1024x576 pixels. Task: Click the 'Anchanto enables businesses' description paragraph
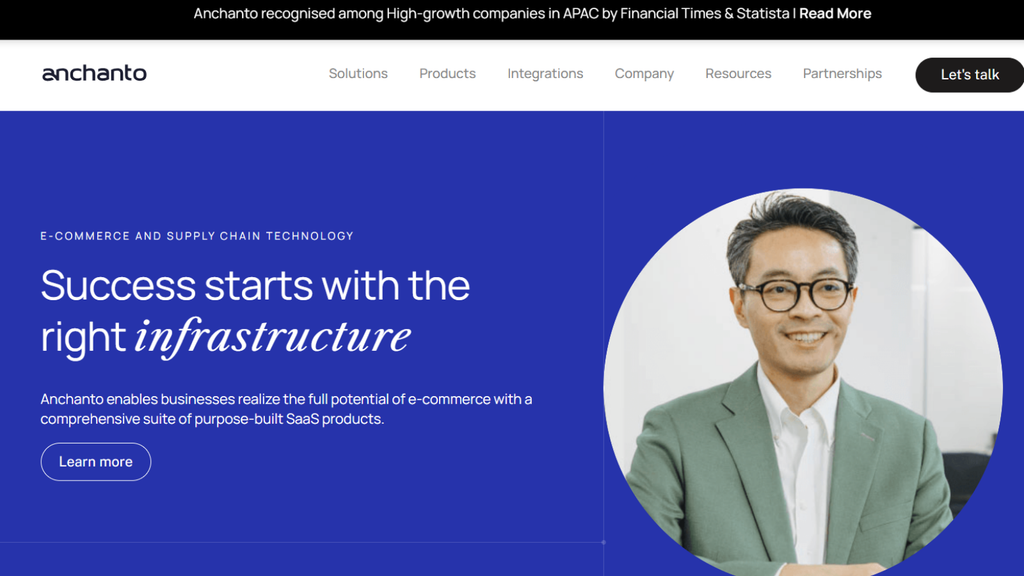coord(286,409)
